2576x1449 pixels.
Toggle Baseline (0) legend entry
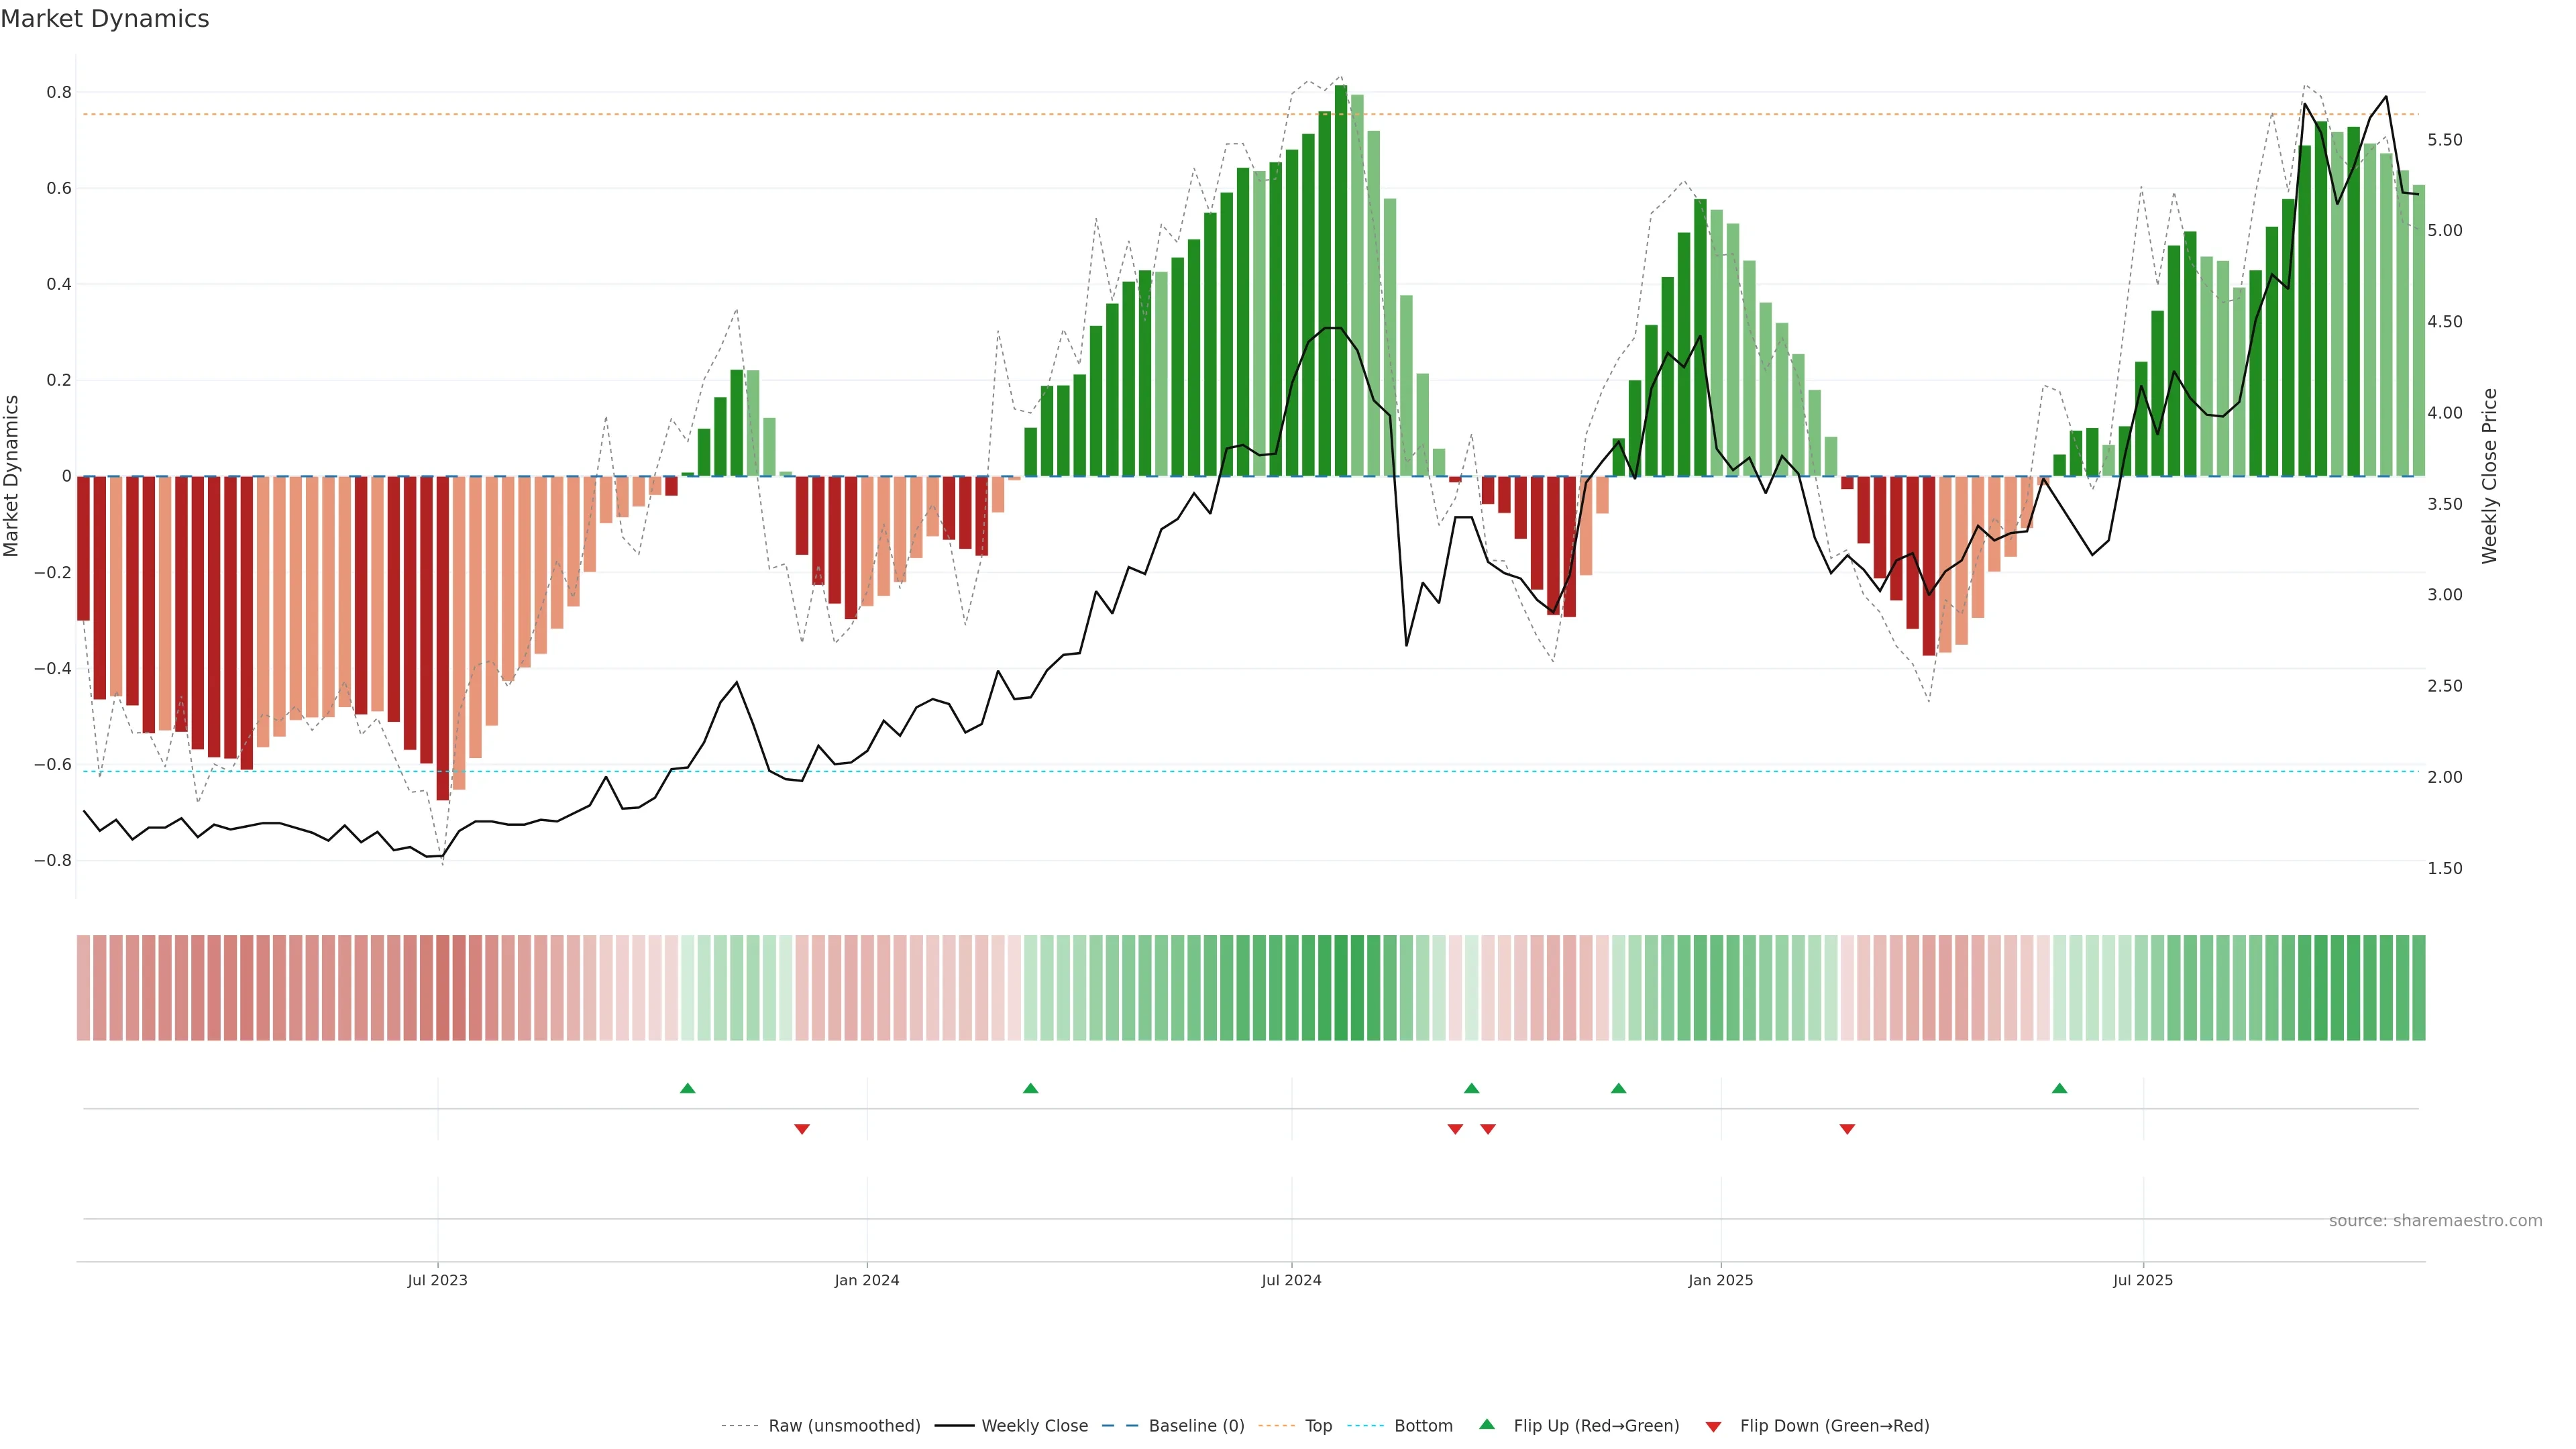1196,1426
